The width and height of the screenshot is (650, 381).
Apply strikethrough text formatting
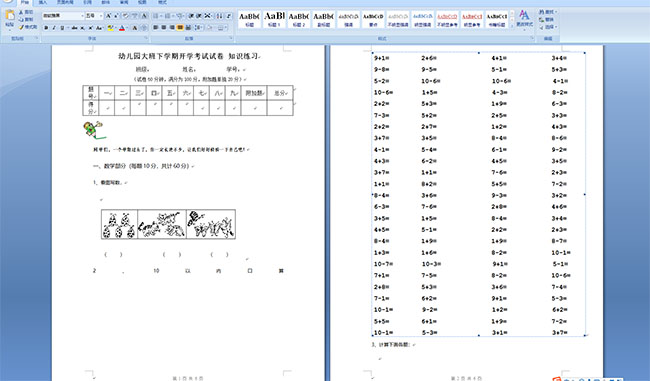click(x=74, y=28)
